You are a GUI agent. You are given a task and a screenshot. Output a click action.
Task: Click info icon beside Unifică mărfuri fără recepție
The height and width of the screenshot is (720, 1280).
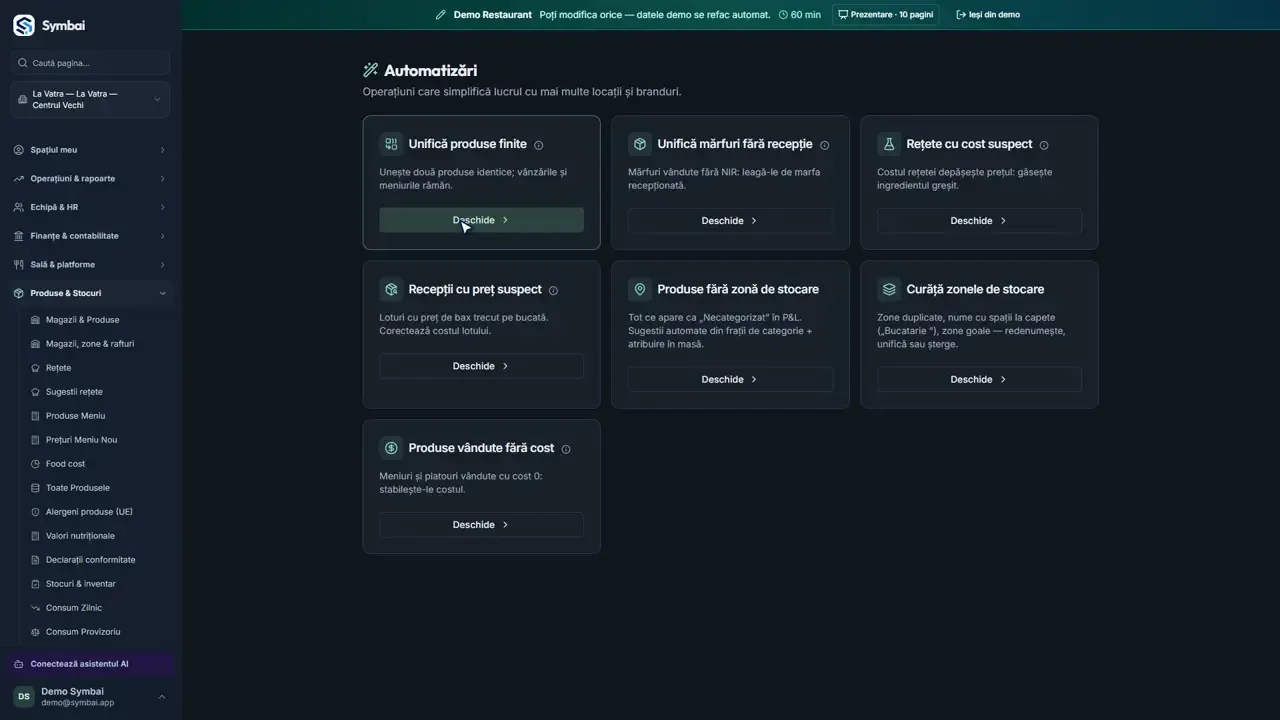[824, 145]
